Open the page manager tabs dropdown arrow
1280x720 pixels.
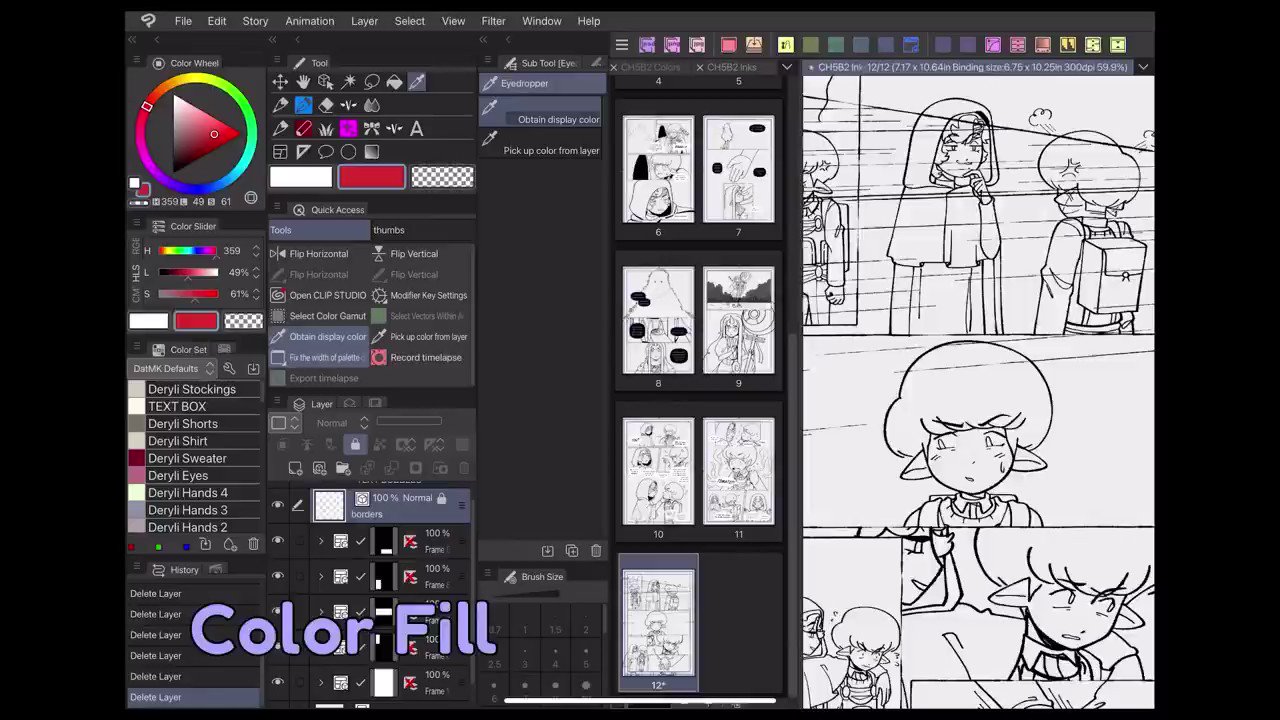[x=787, y=67]
